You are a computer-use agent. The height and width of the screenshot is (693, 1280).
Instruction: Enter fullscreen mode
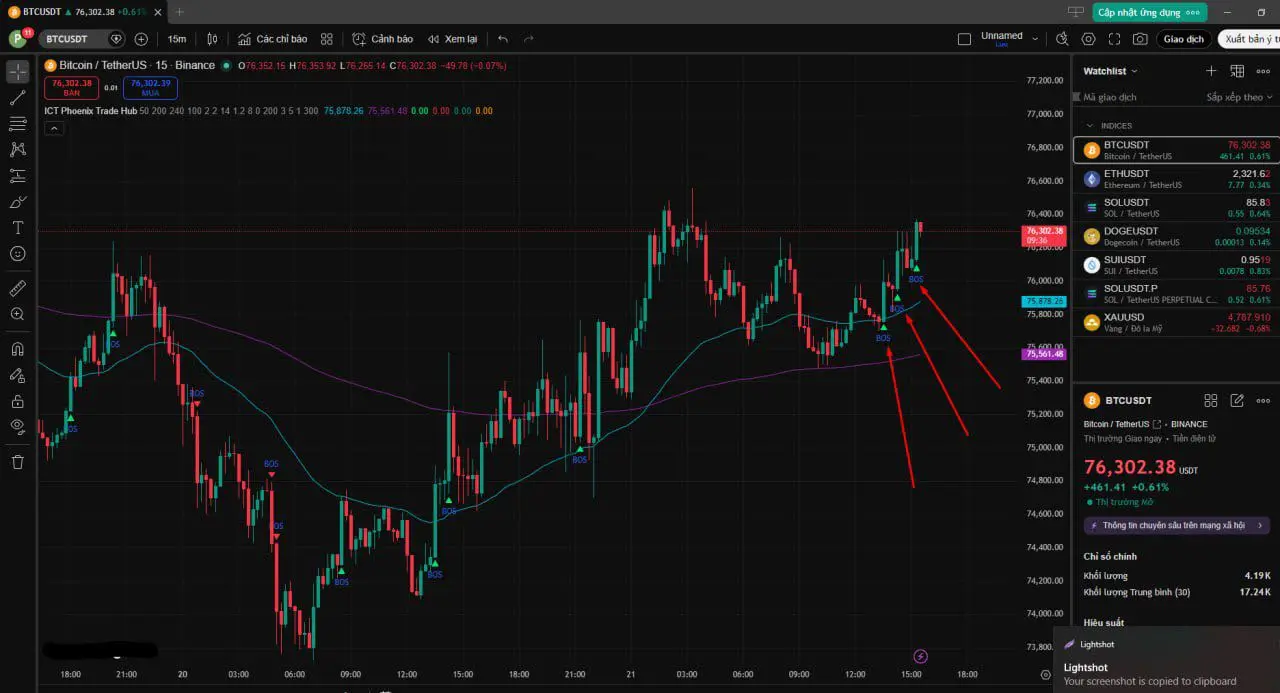[x=1114, y=39]
